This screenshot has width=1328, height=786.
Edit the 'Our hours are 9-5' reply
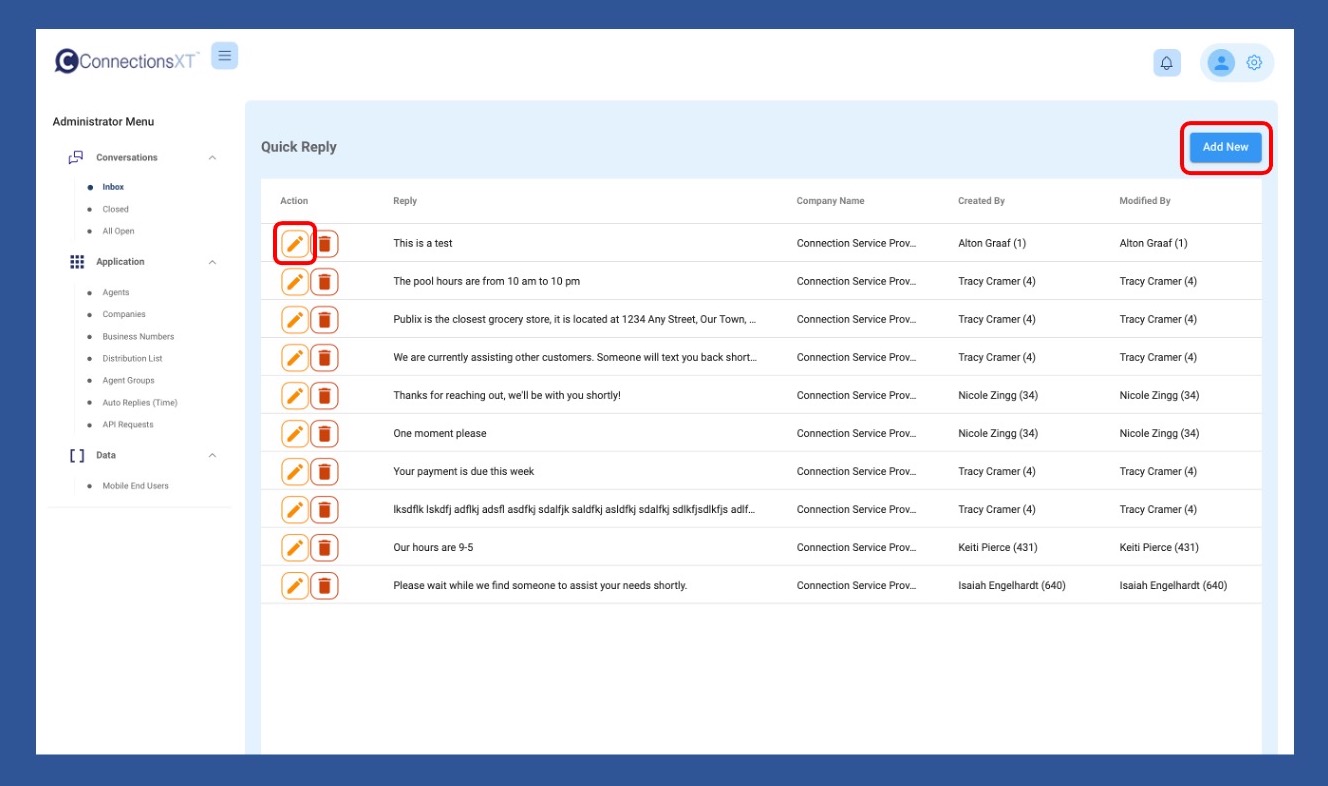[295, 548]
